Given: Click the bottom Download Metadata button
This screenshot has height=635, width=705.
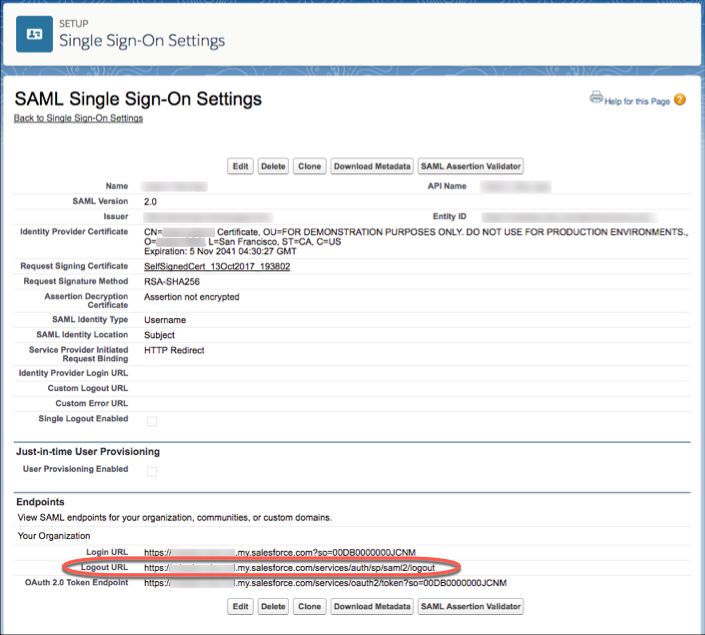Looking at the screenshot, I should click(x=372, y=606).
